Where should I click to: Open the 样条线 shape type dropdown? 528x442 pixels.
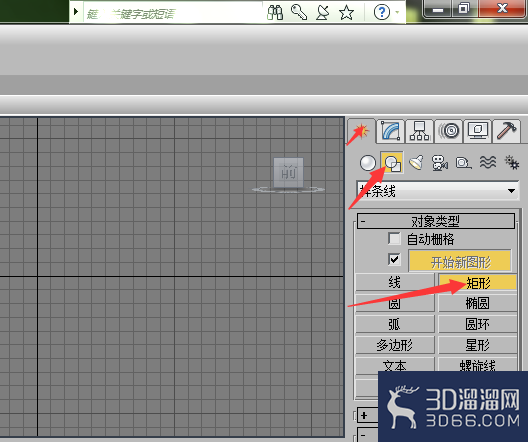438,191
